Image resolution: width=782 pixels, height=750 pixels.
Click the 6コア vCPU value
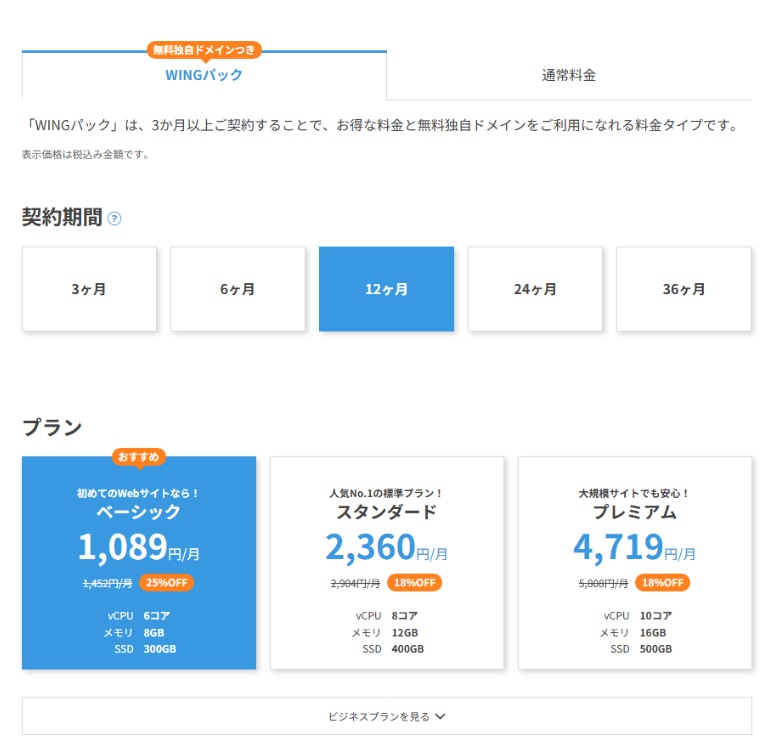click(157, 616)
